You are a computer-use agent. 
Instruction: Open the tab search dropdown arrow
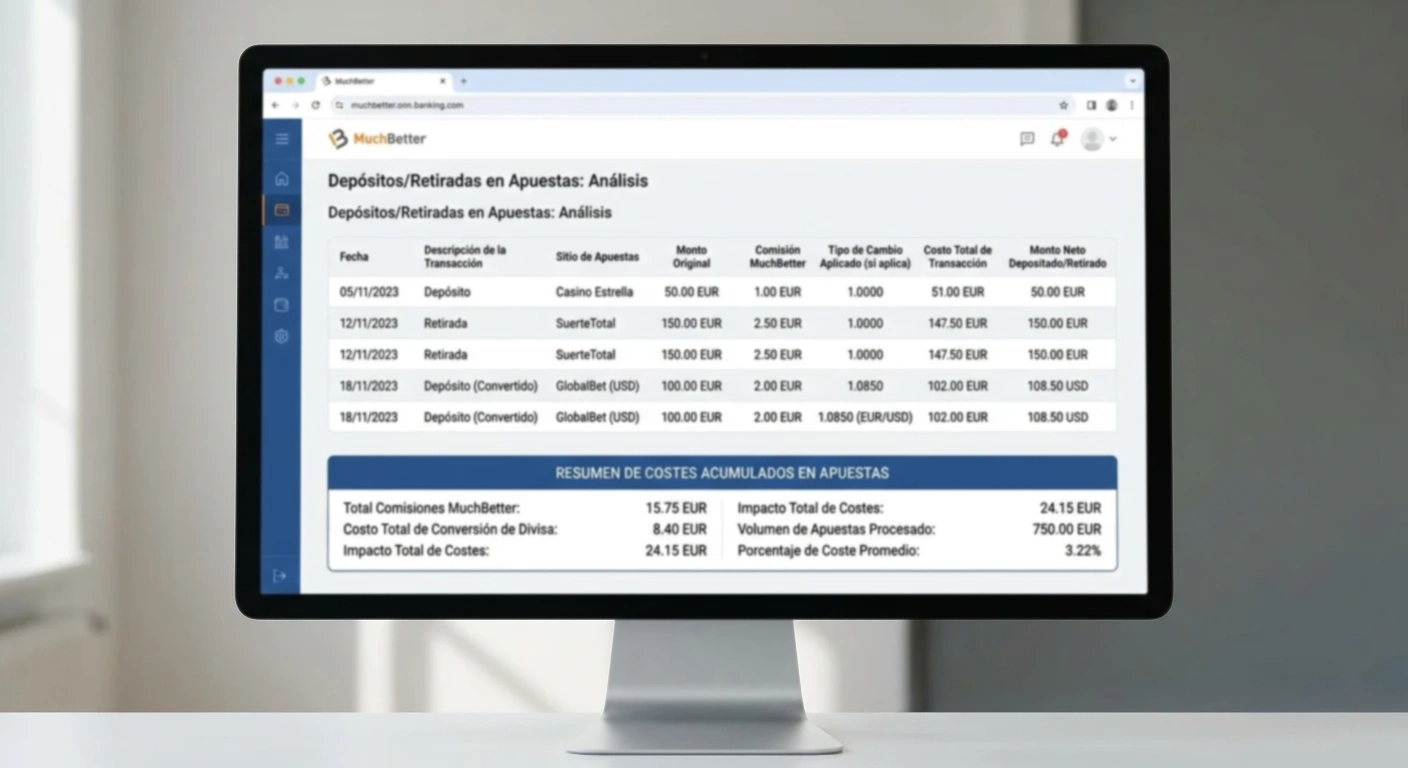[x=1132, y=81]
